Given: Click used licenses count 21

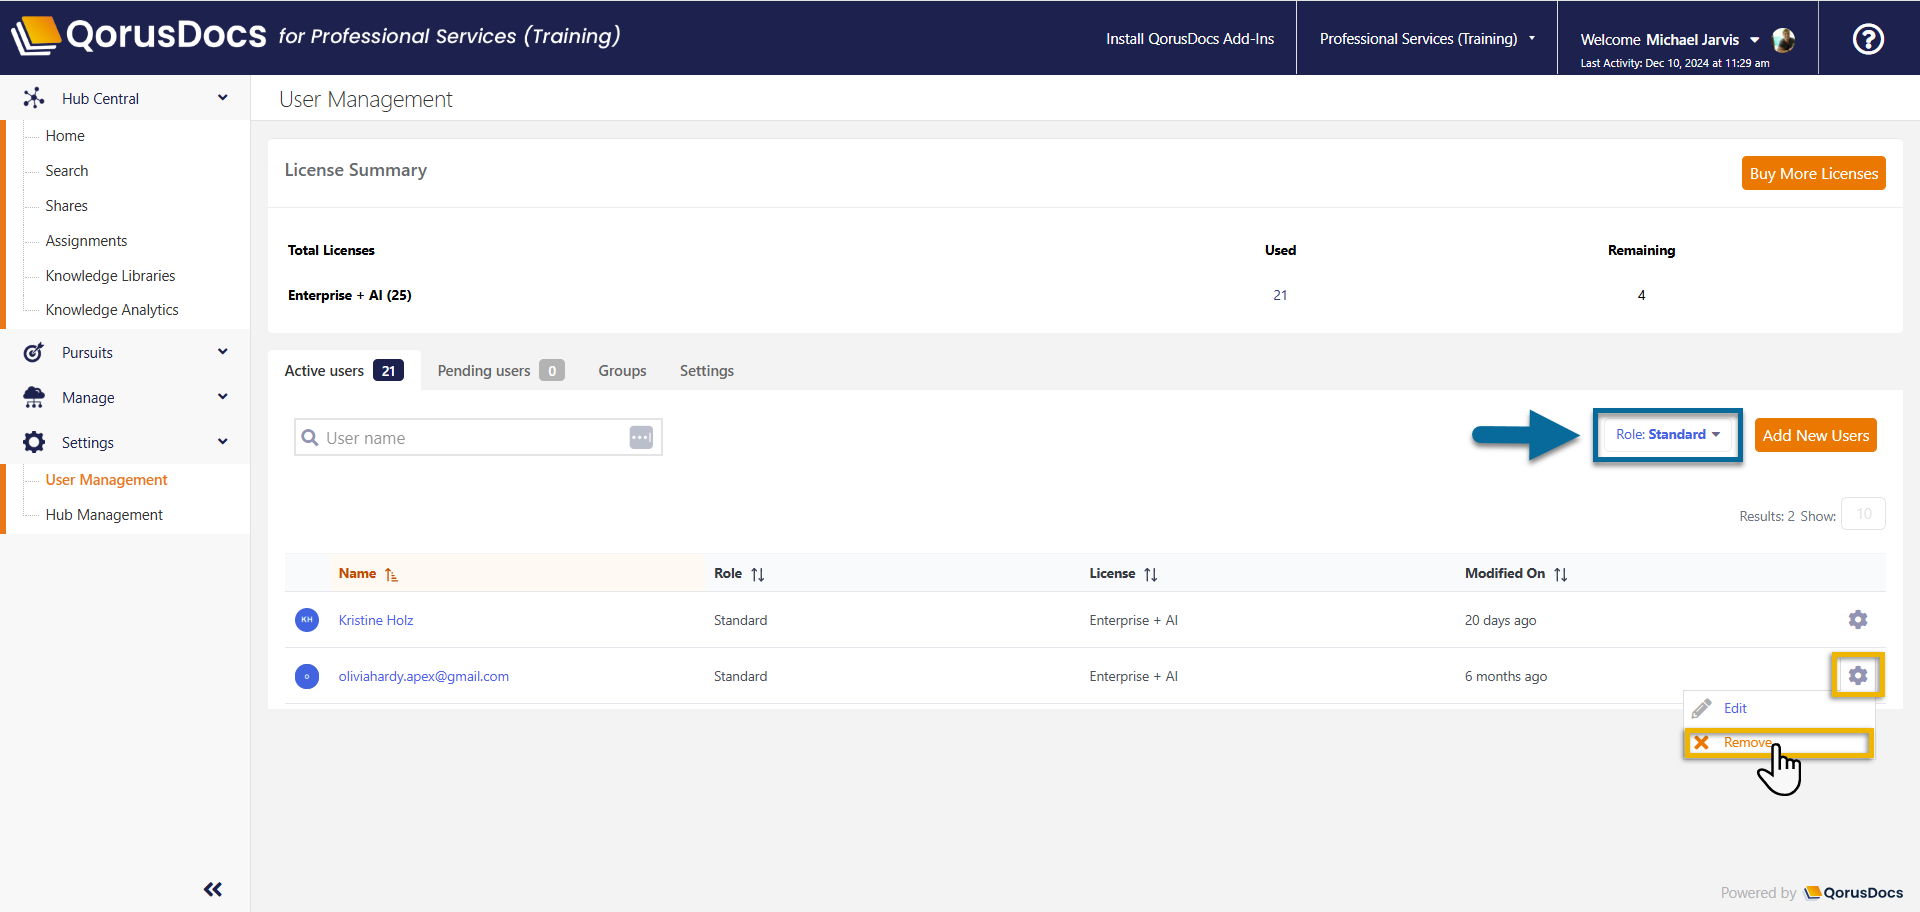Looking at the screenshot, I should (1280, 295).
